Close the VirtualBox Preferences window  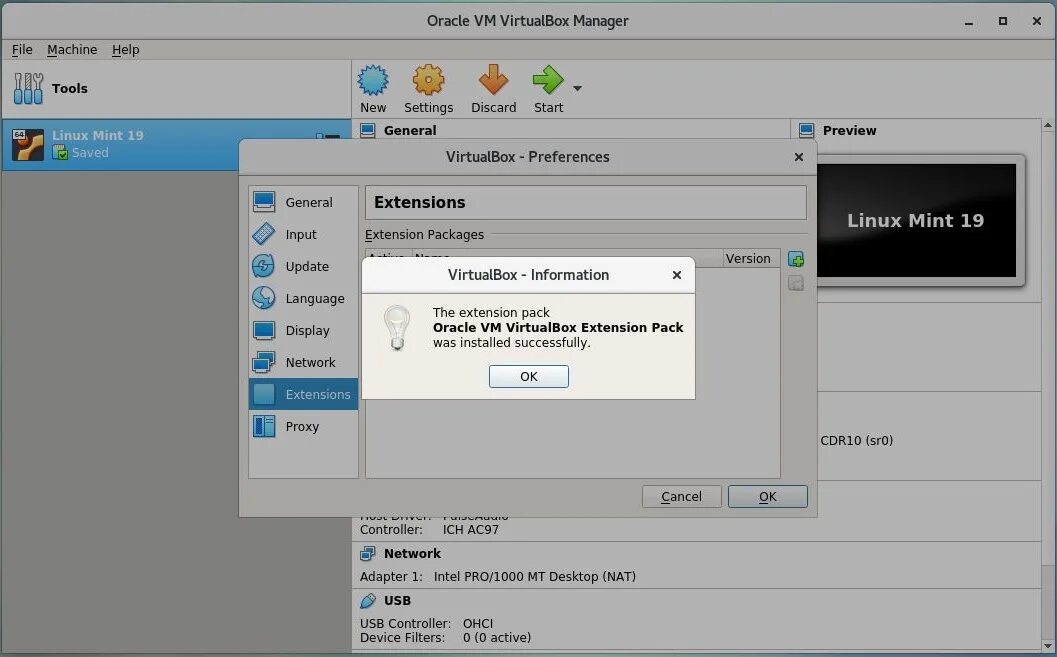(x=799, y=157)
